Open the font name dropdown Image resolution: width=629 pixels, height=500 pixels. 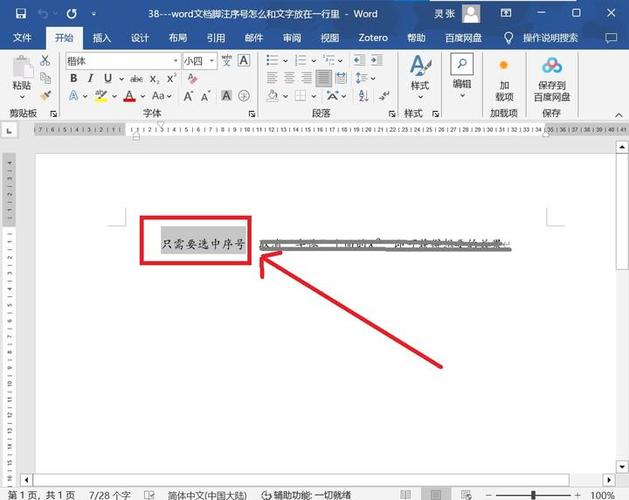(x=175, y=61)
